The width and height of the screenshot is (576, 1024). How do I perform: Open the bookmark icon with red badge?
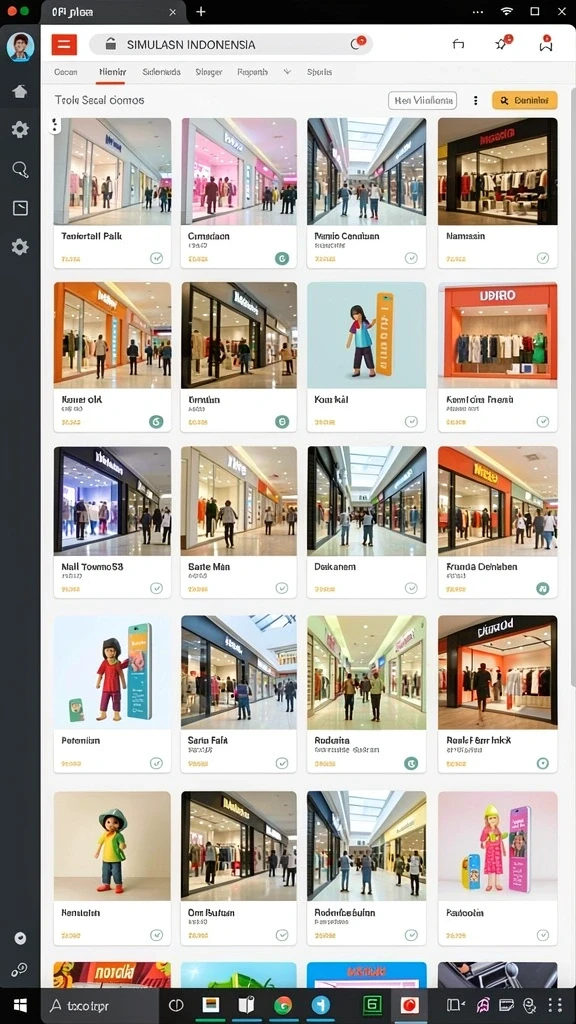click(545, 44)
